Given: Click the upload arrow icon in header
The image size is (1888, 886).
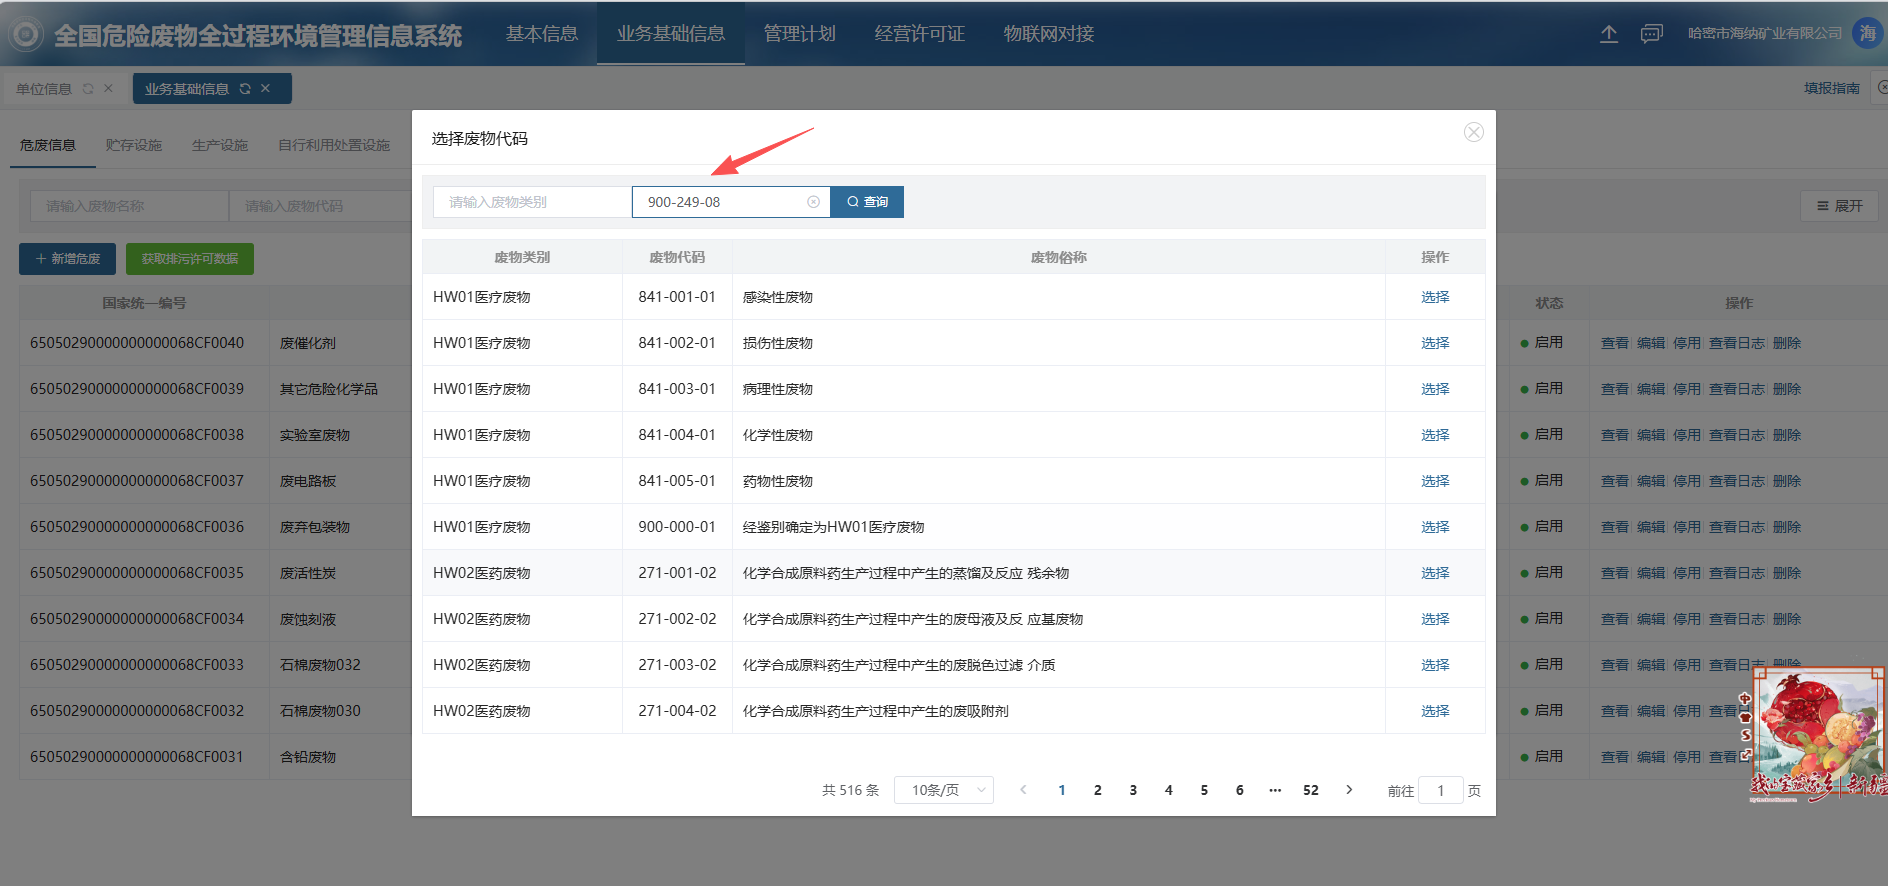Looking at the screenshot, I should tap(1608, 34).
